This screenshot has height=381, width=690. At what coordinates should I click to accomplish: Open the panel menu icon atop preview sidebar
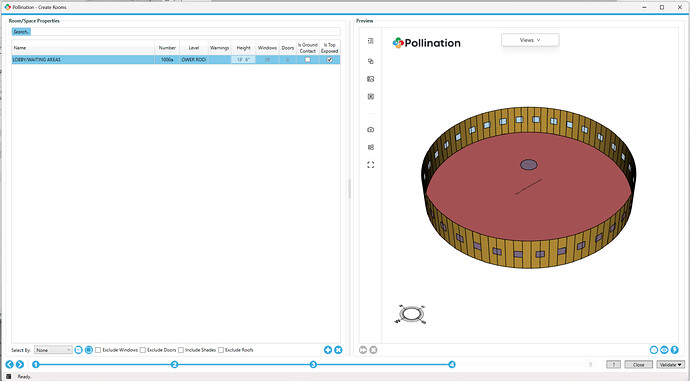pyautogui.click(x=371, y=40)
